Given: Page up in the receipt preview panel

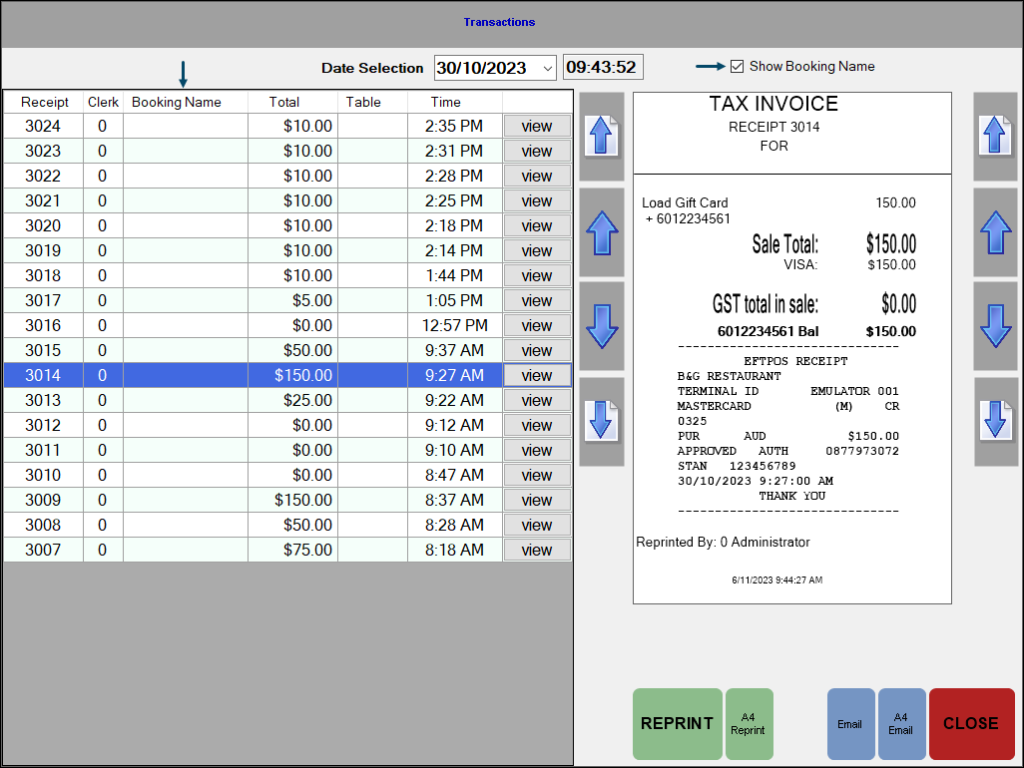Looking at the screenshot, I should coord(995,136).
